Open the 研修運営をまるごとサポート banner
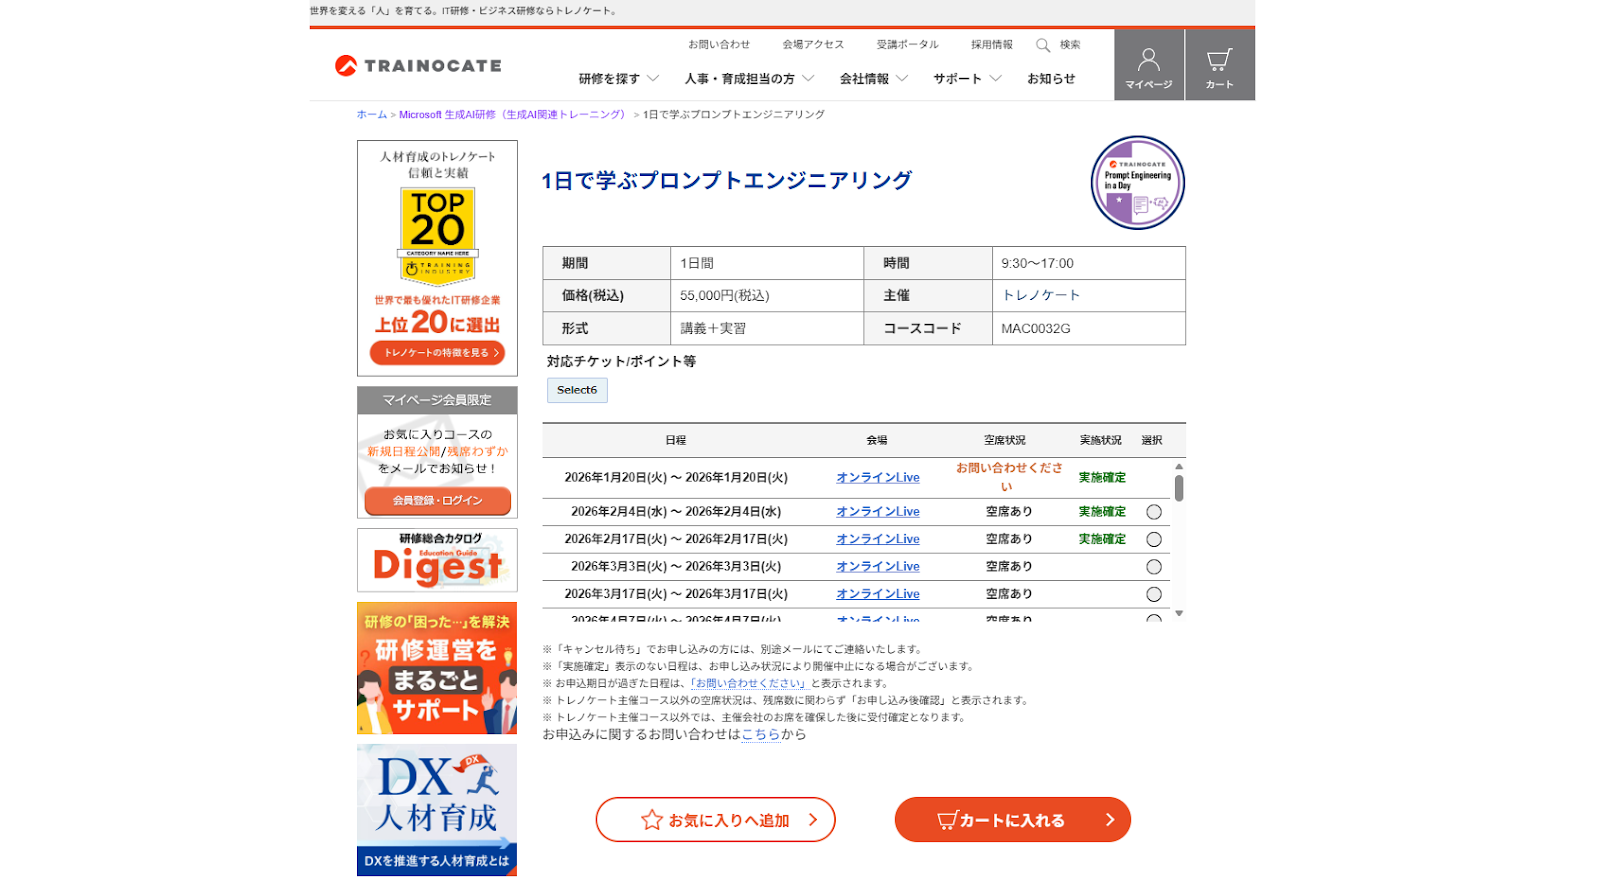This screenshot has height=882, width=1600. [x=437, y=668]
